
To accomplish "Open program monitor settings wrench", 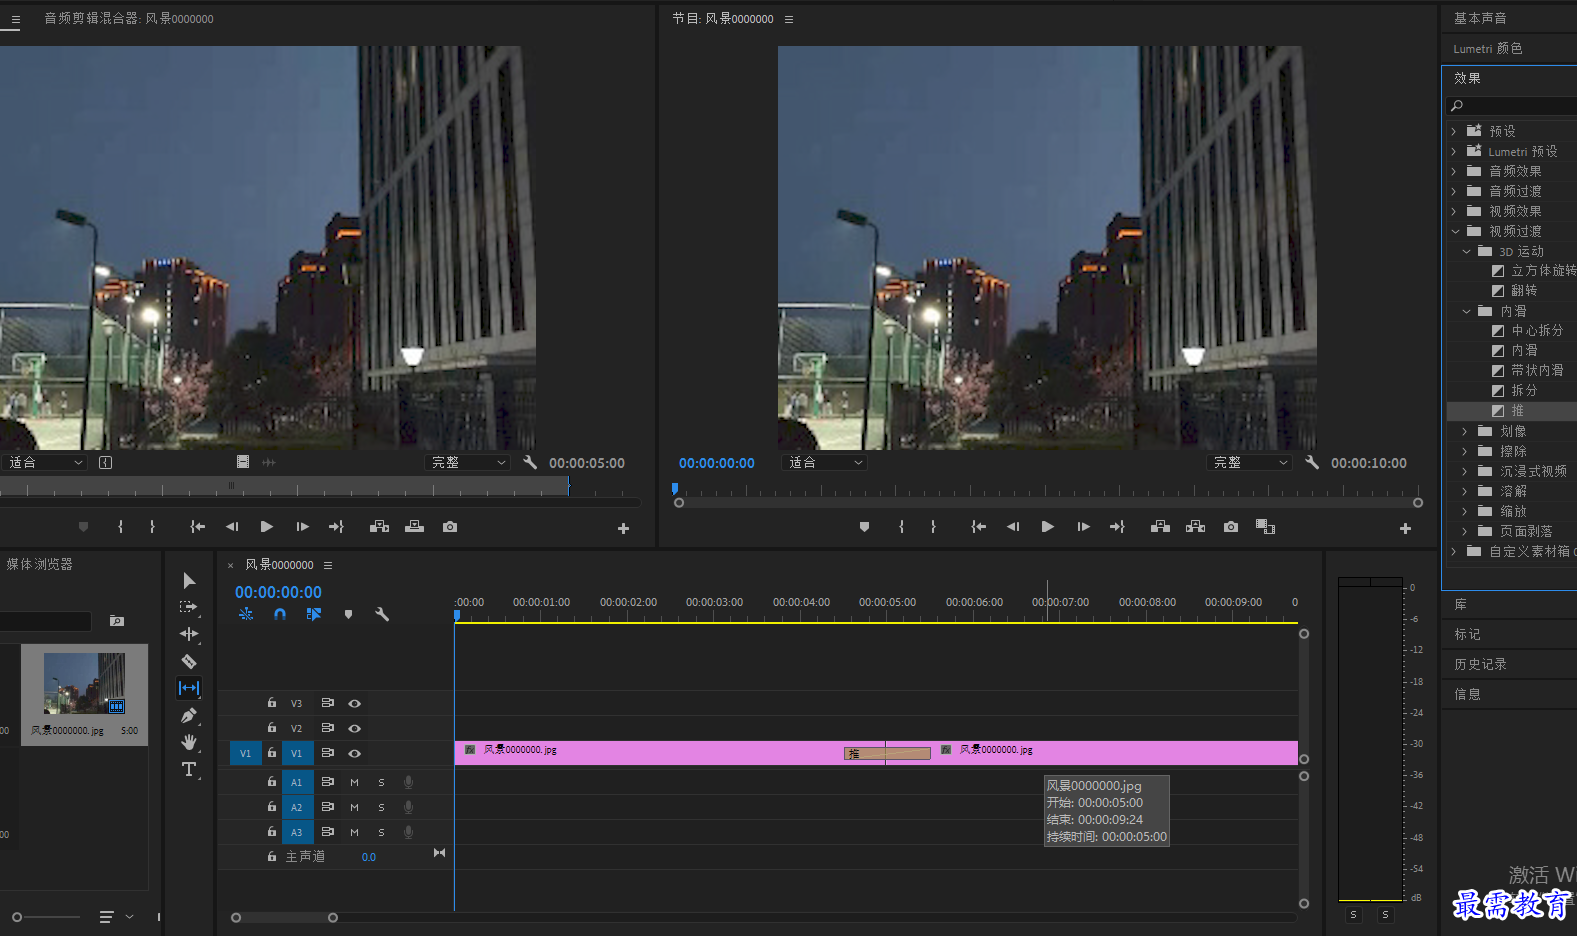I will pos(1312,462).
